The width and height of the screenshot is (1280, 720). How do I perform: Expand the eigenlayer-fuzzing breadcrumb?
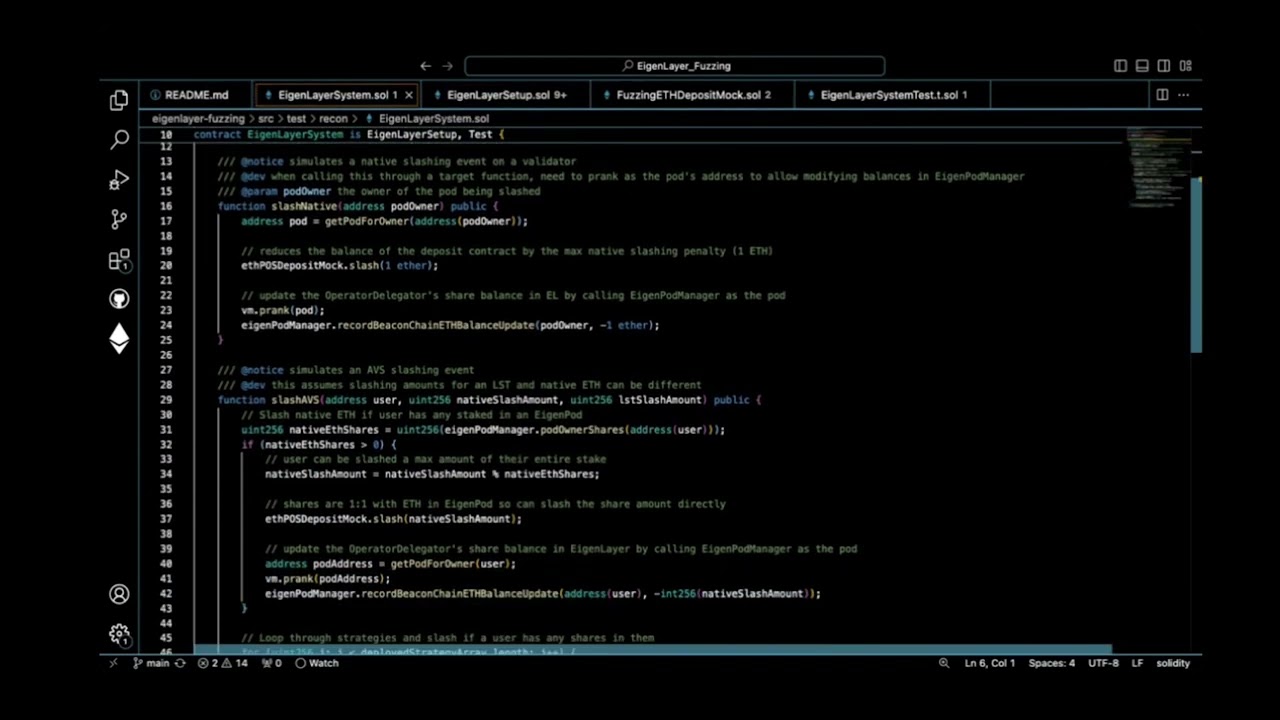tap(198, 118)
